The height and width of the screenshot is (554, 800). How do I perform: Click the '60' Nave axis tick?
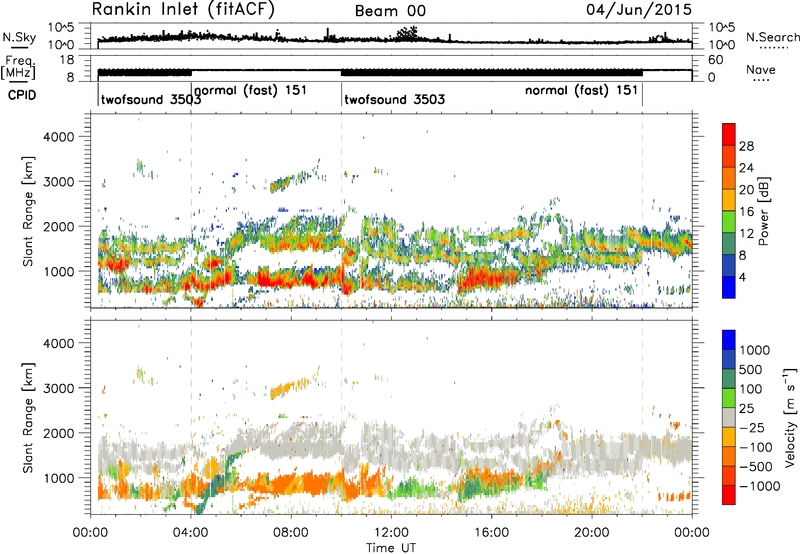pos(715,60)
